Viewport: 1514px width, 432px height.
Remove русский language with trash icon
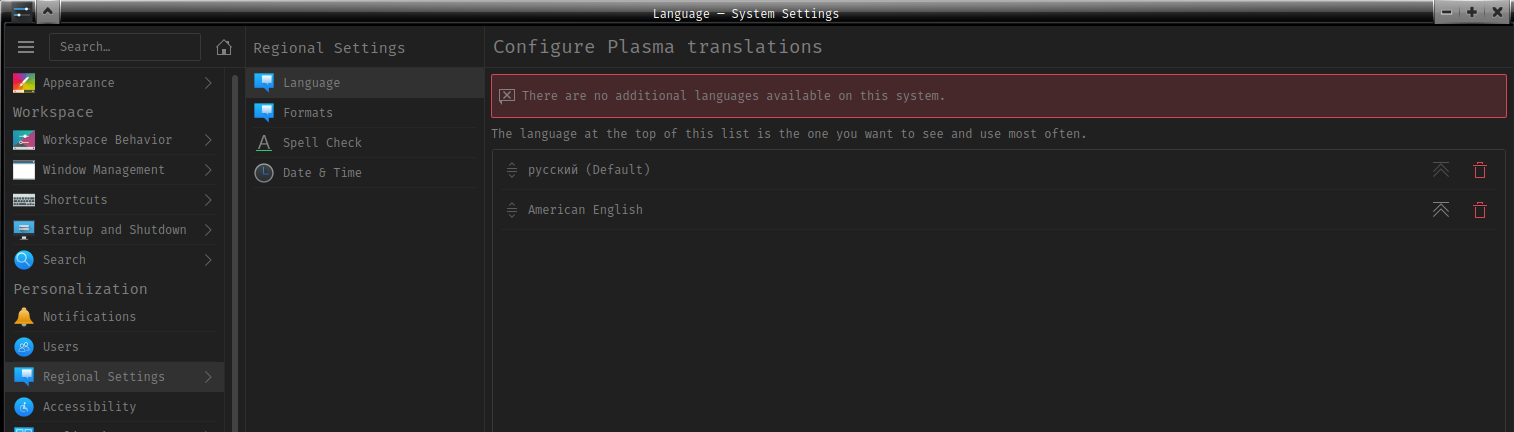[x=1480, y=170]
